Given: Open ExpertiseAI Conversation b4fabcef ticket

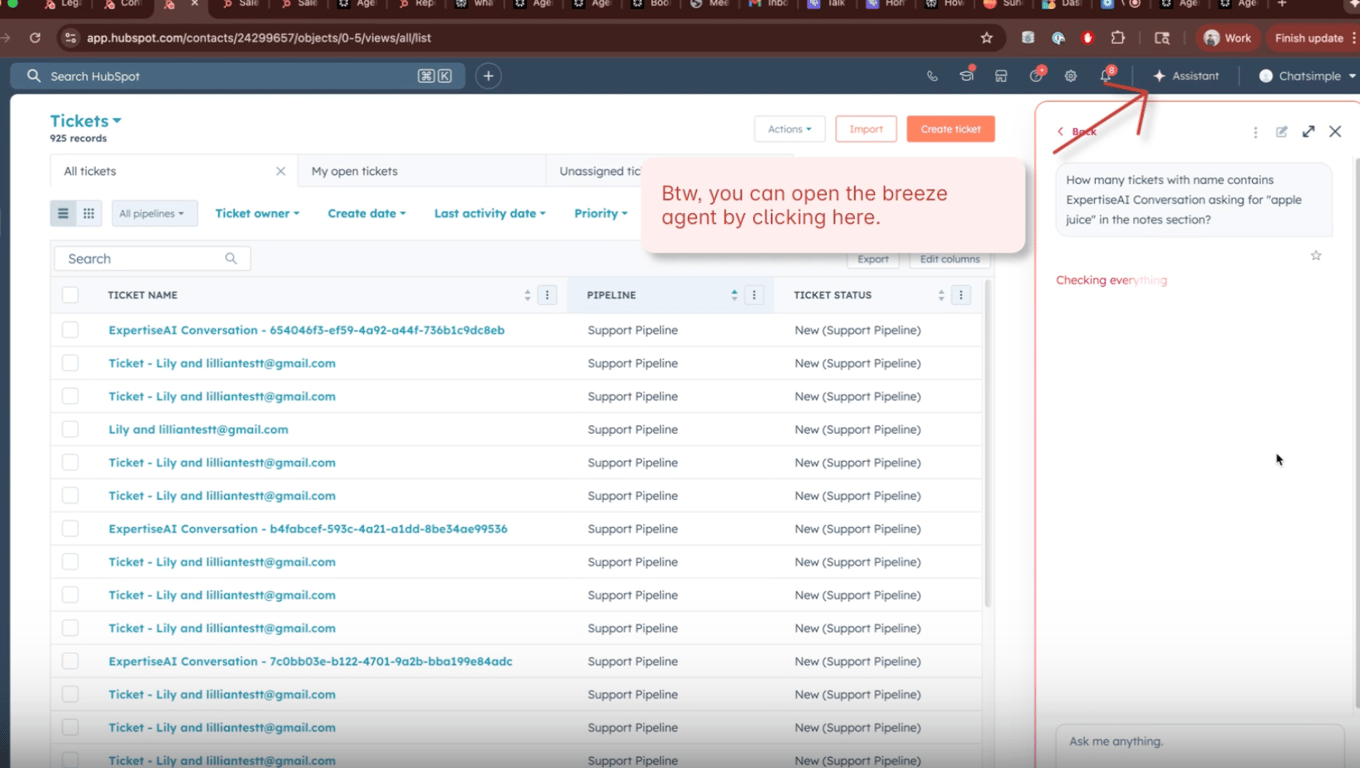Looking at the screenshot, I should pyautogui.click(x=308, y=529).
